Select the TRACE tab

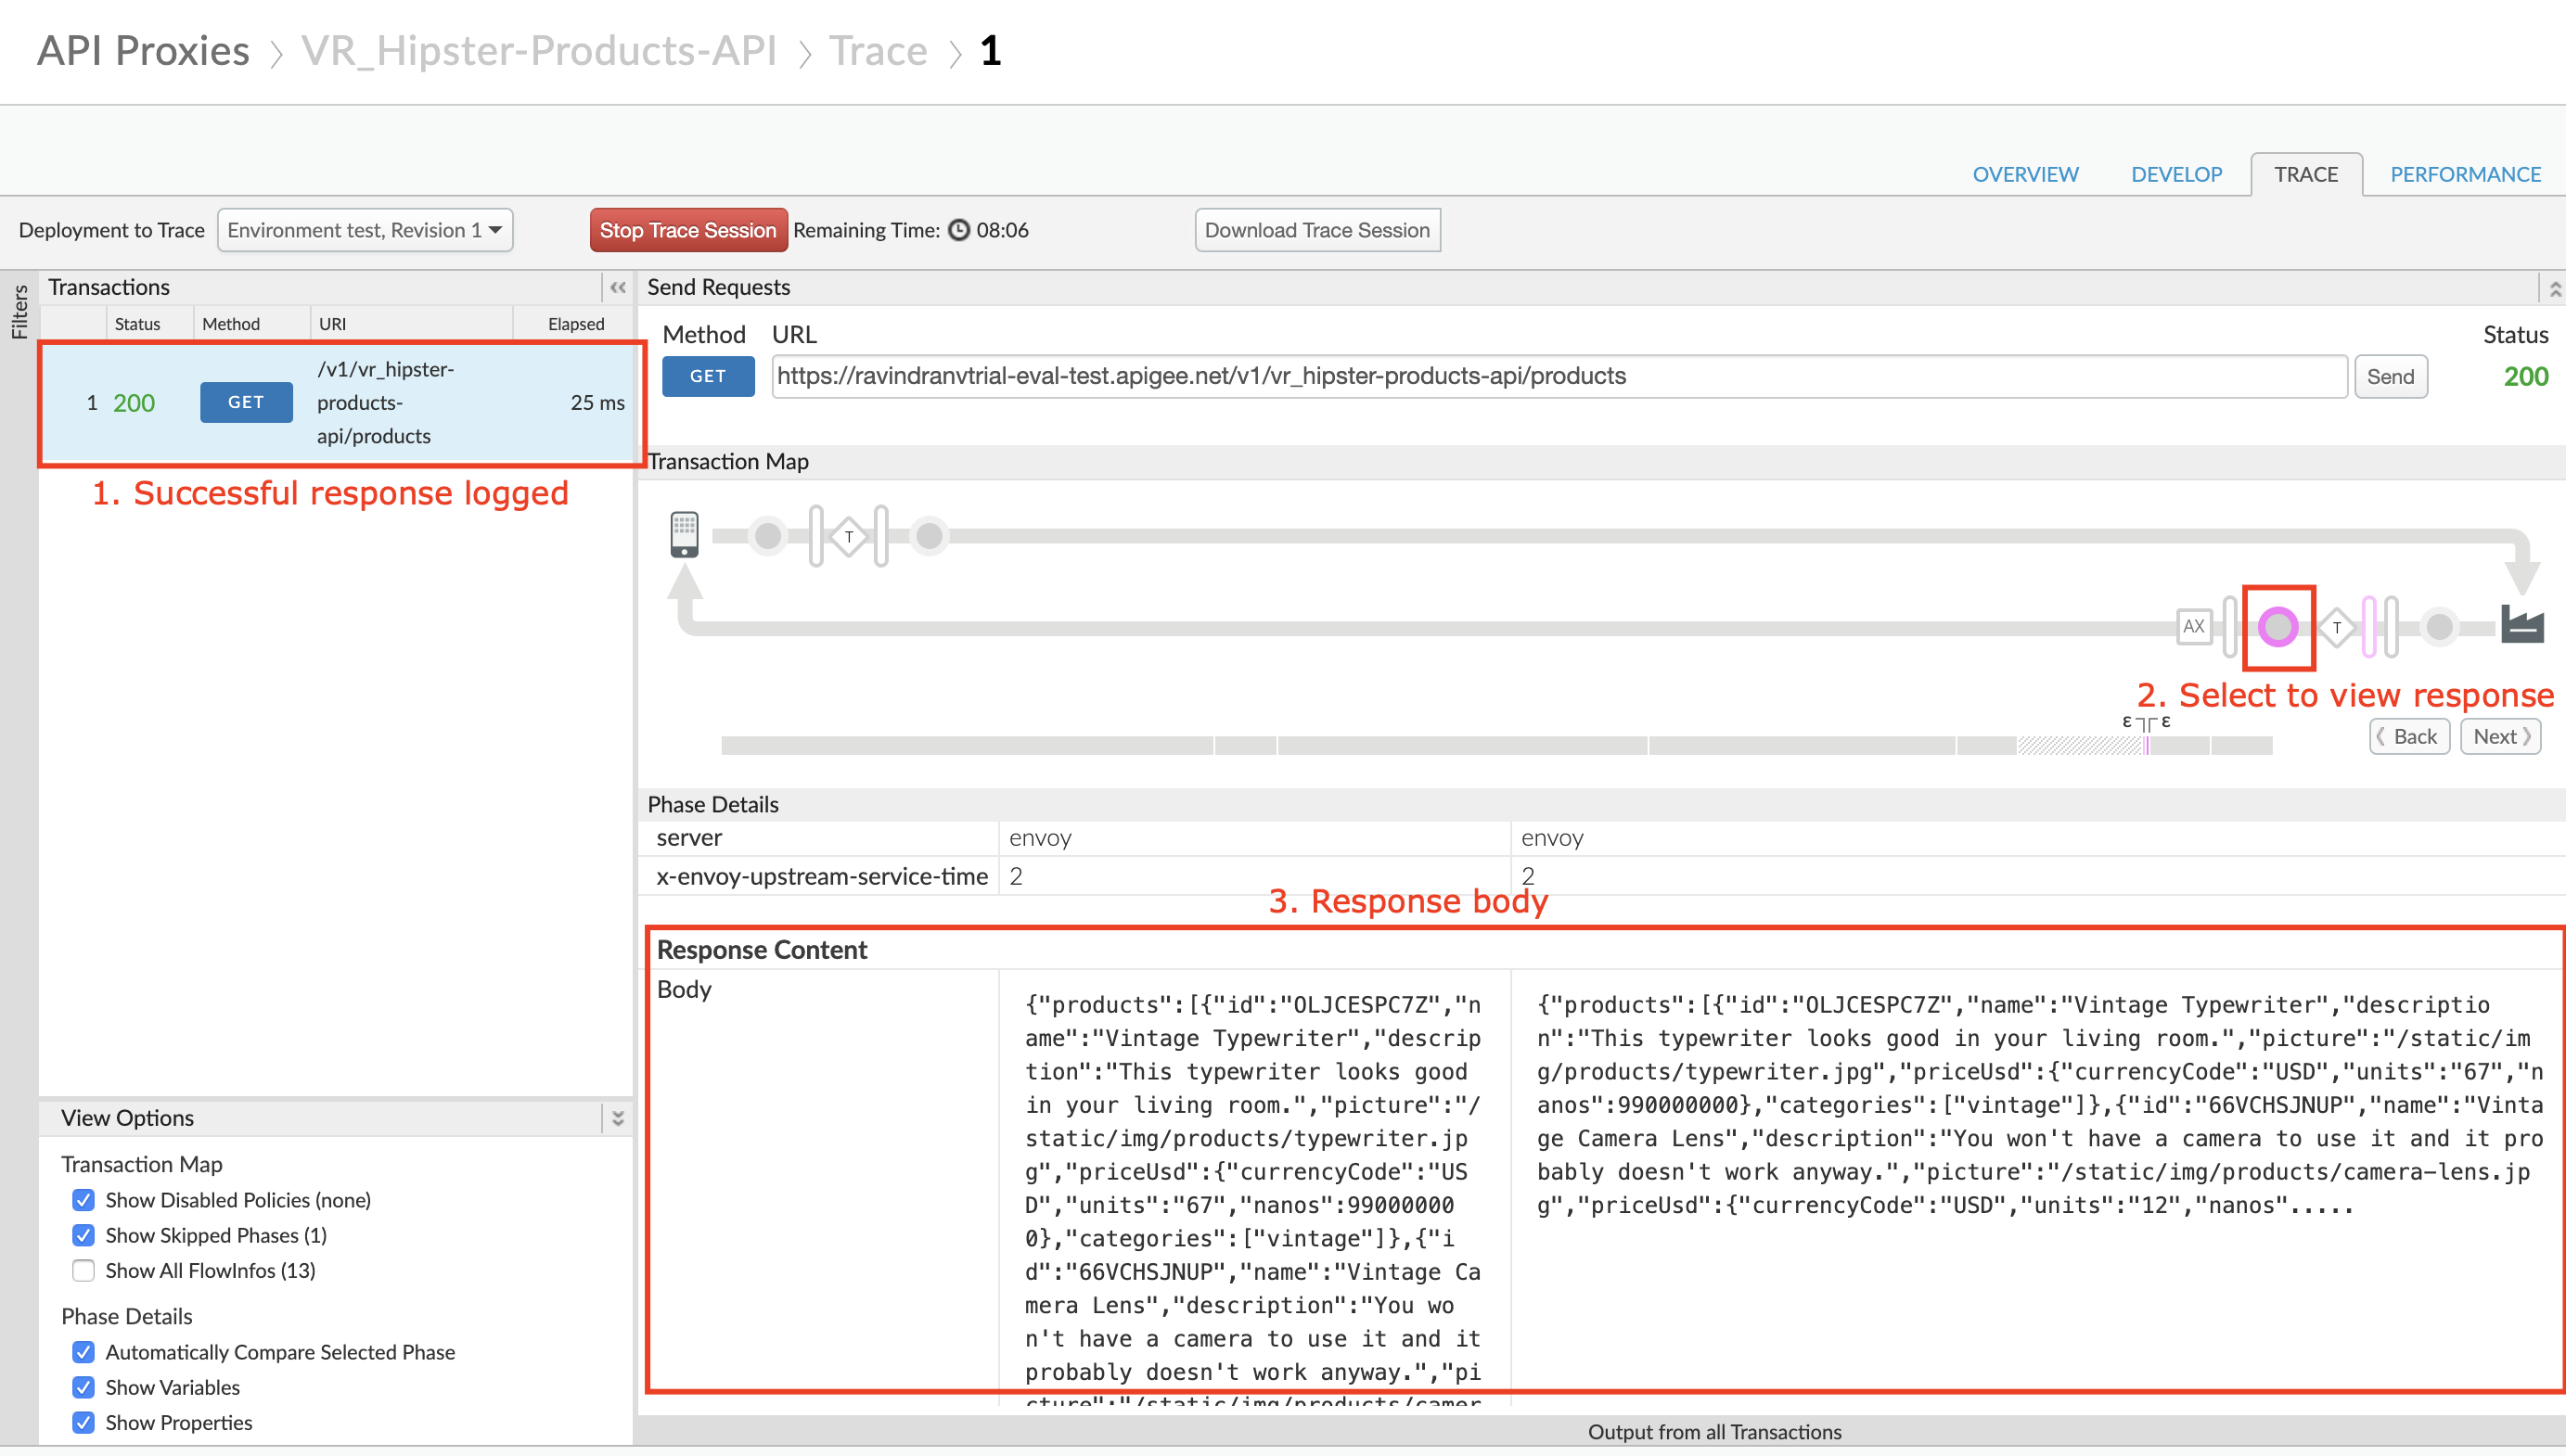(x=2306, y=174)
